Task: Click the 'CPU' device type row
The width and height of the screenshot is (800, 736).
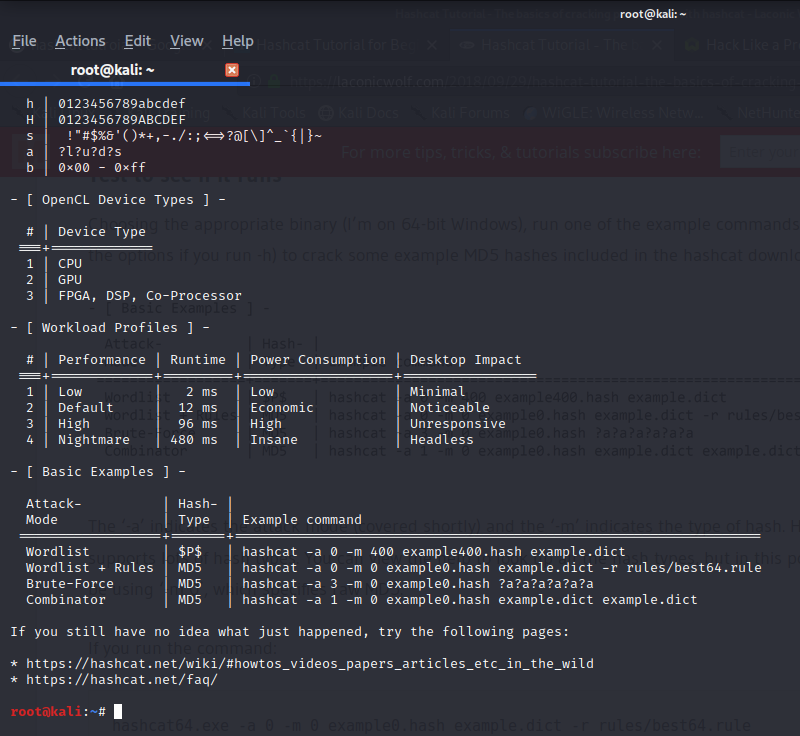Action: pos(70,264)
